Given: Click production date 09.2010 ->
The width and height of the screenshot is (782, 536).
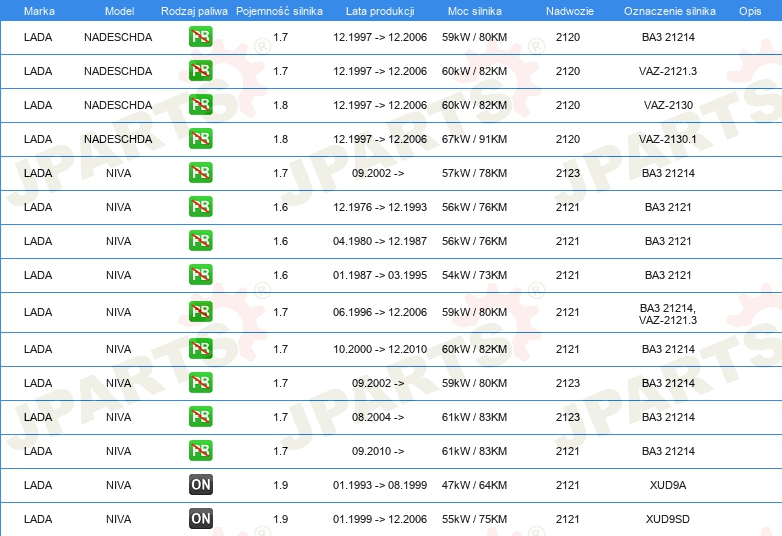Looking at the screenshot, I should click(378, 451).
